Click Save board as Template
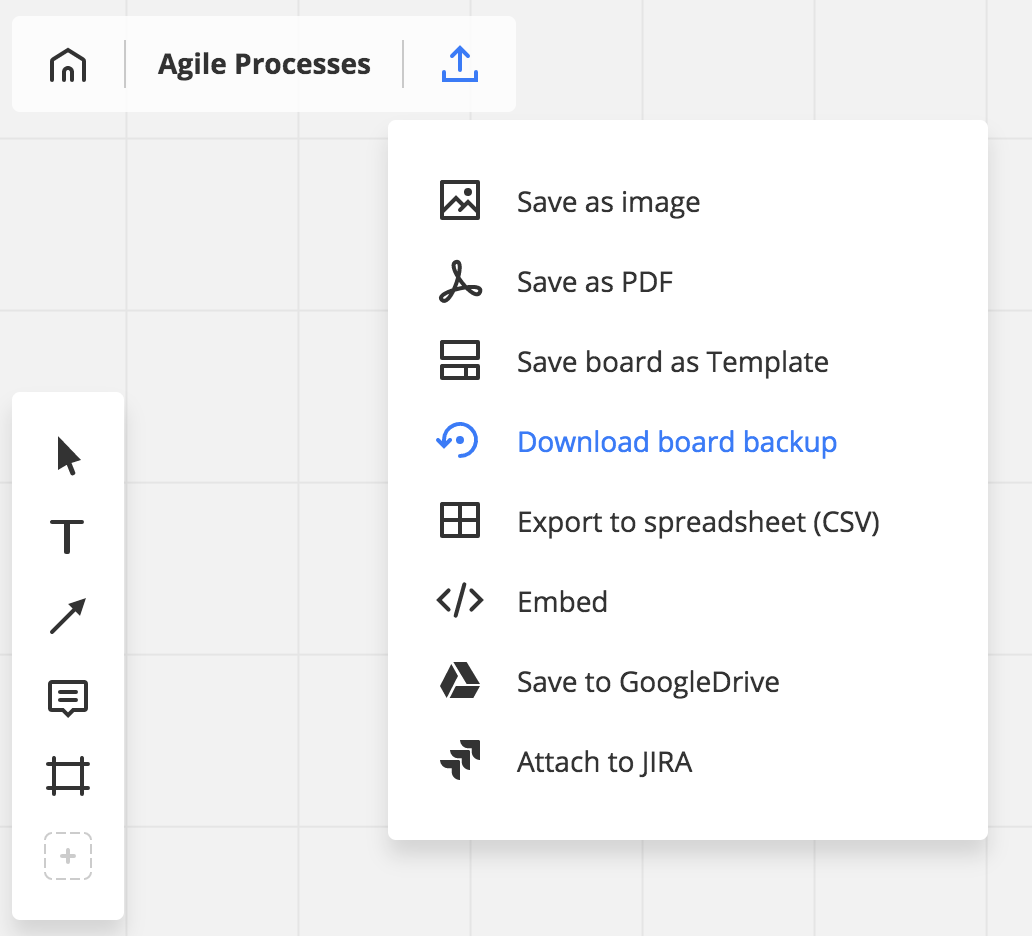The image size is (1032, 936). (672, 362)
